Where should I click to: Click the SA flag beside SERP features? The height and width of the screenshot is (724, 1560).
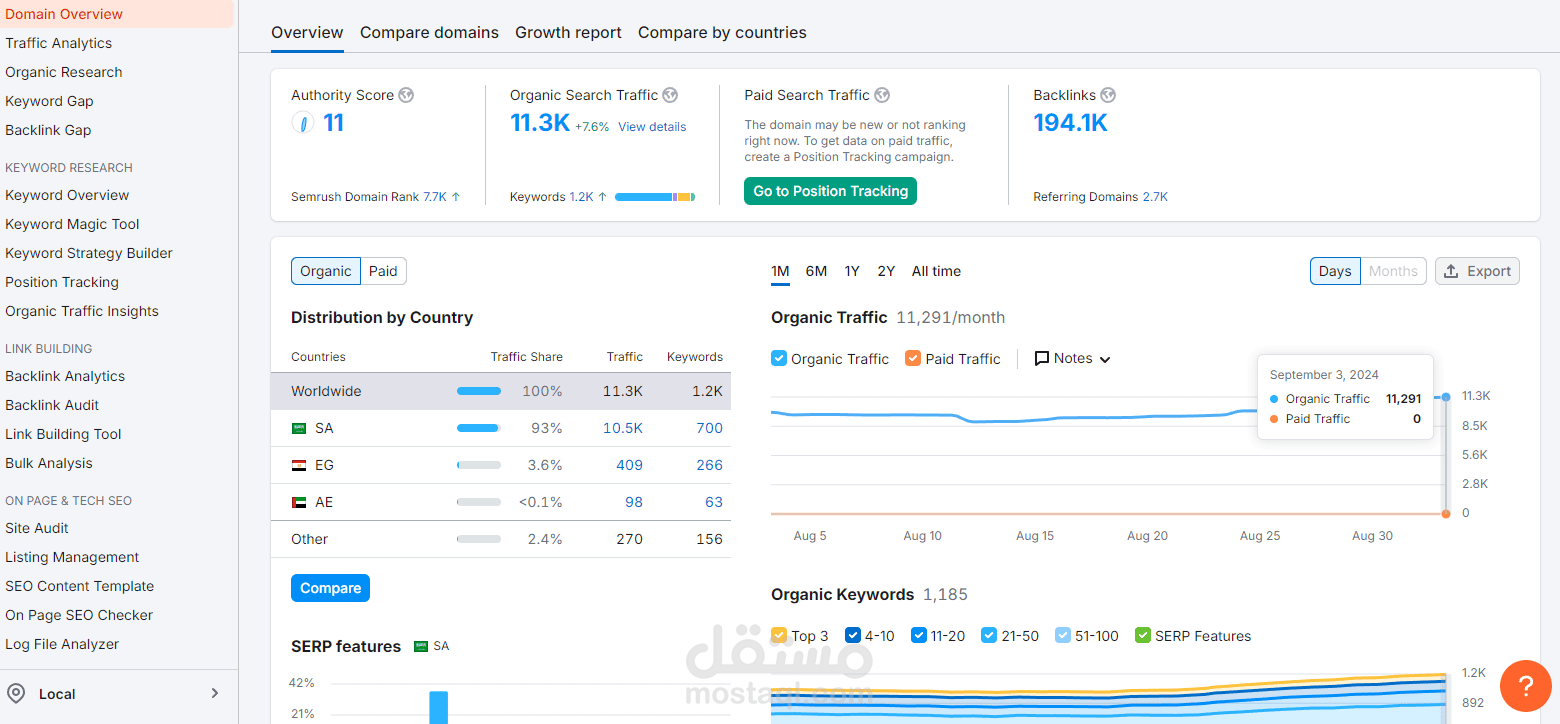421,646
